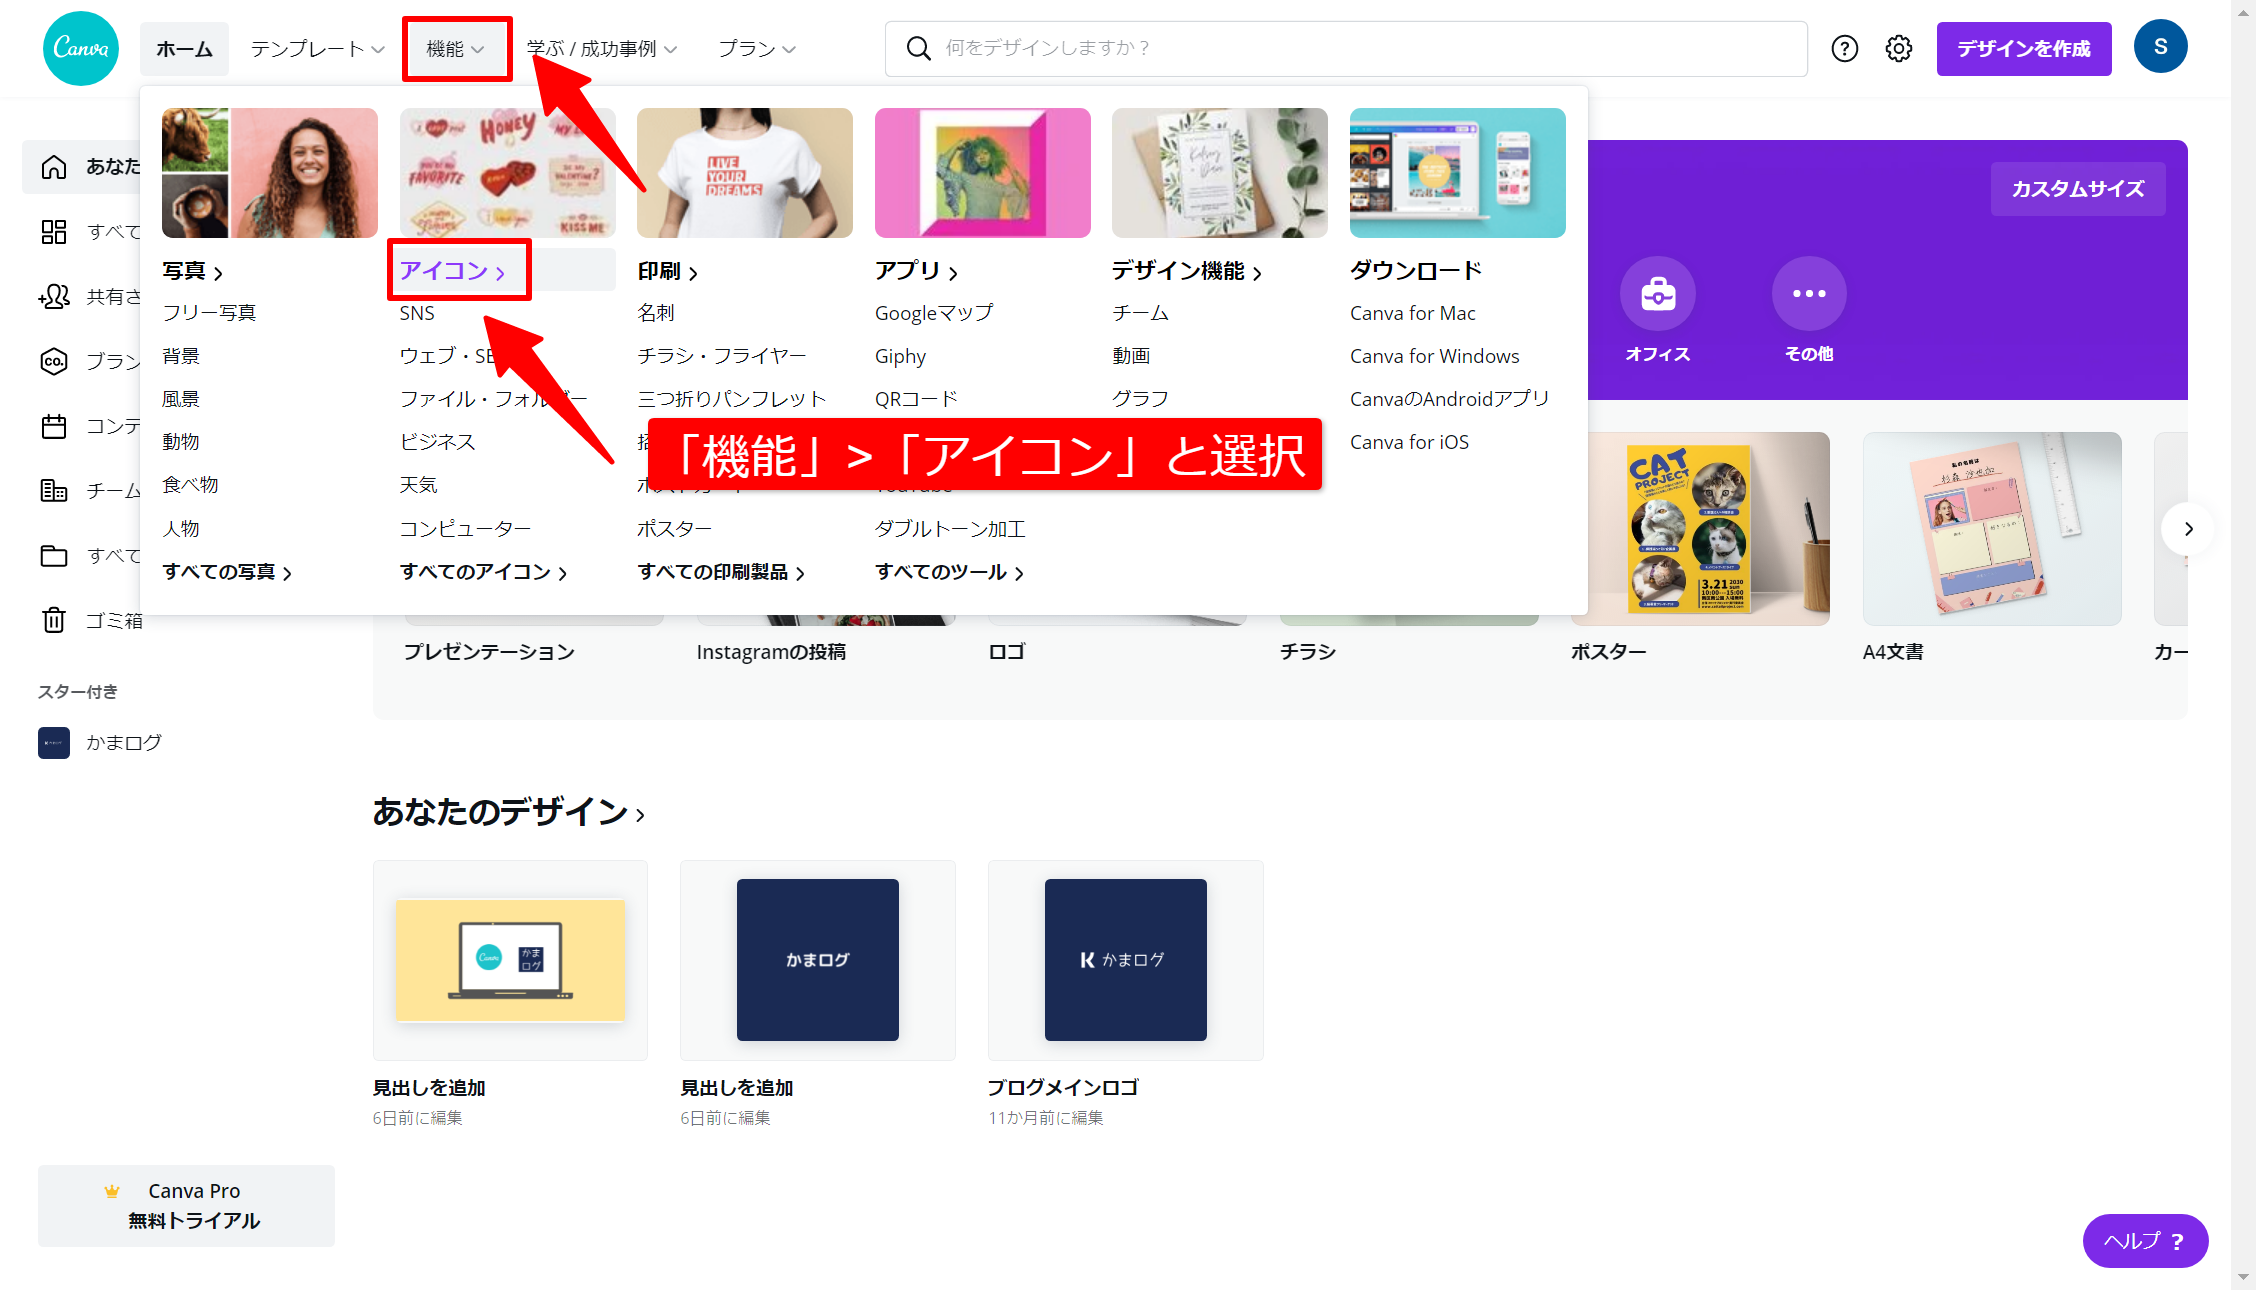The height and width of the screenshot is (1290, 2256).
Task: Click the shared-with-you people icon
Action: [54, 297]
